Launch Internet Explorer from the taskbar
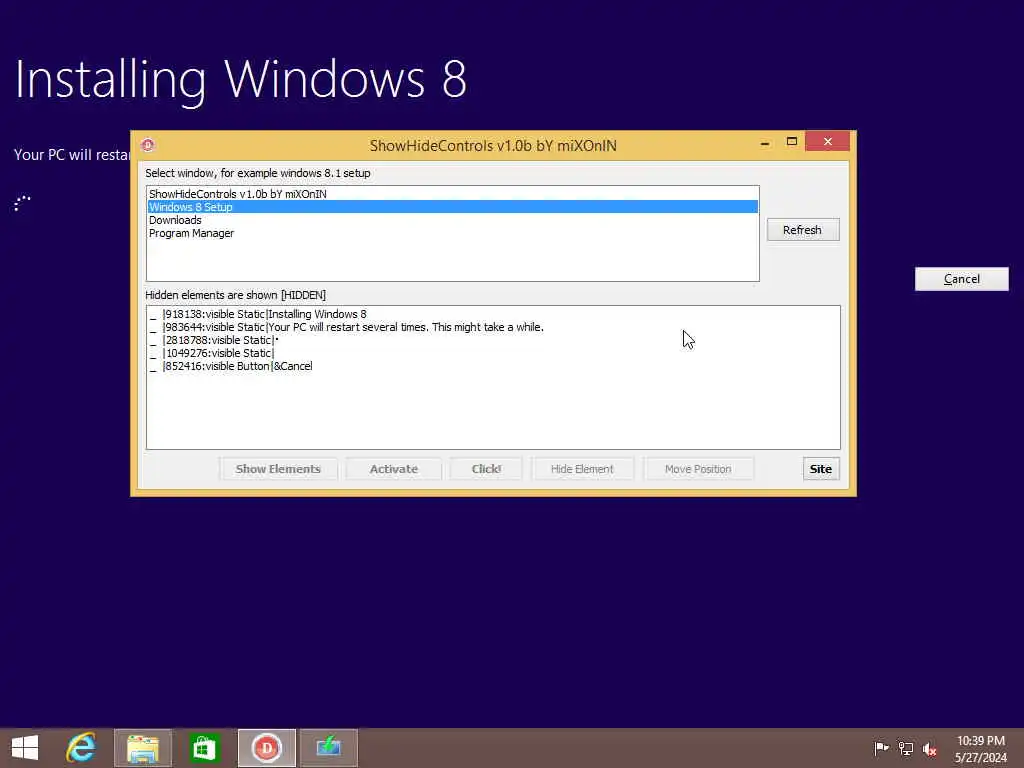The height and width of the screenshot is (768, 1024). (x=82, y=748)
